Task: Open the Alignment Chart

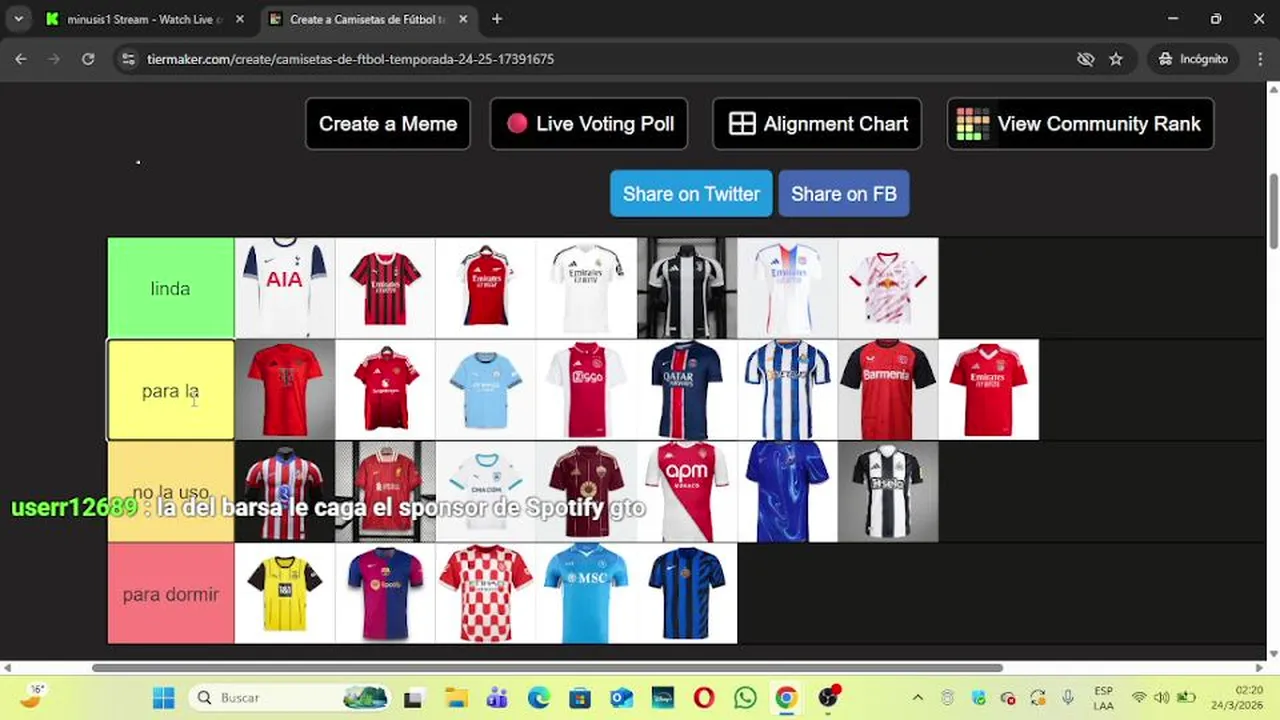Action: 817,124
